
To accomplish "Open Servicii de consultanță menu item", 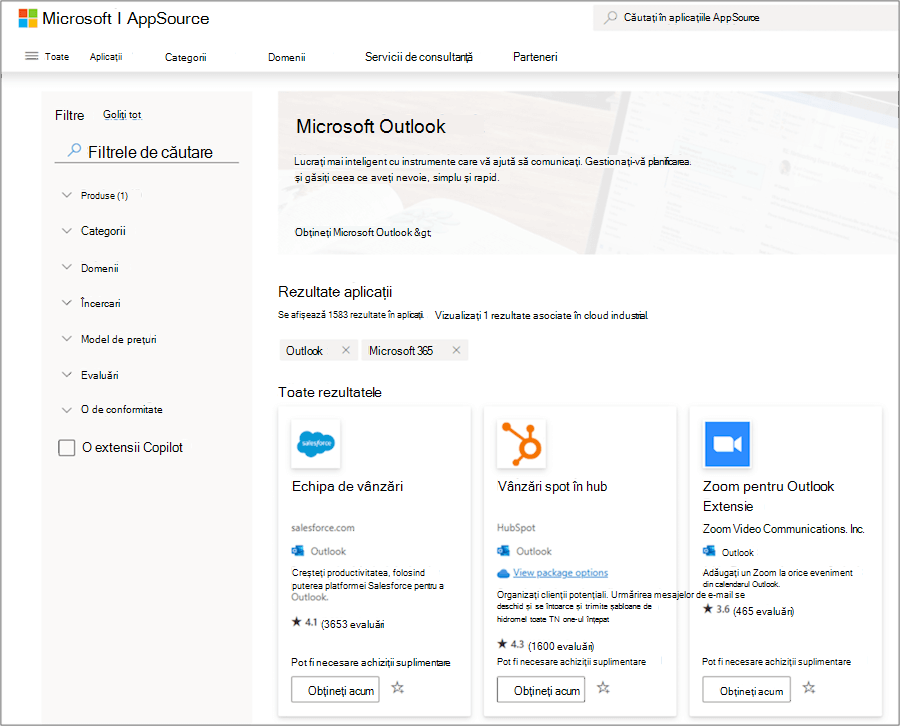I will click(419, 57).
